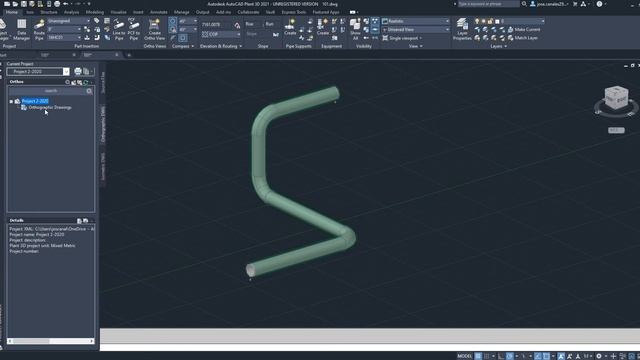Click the slope toggle icon in Slope panel
This screenshot has height=360, width=640.
(276, 34)
